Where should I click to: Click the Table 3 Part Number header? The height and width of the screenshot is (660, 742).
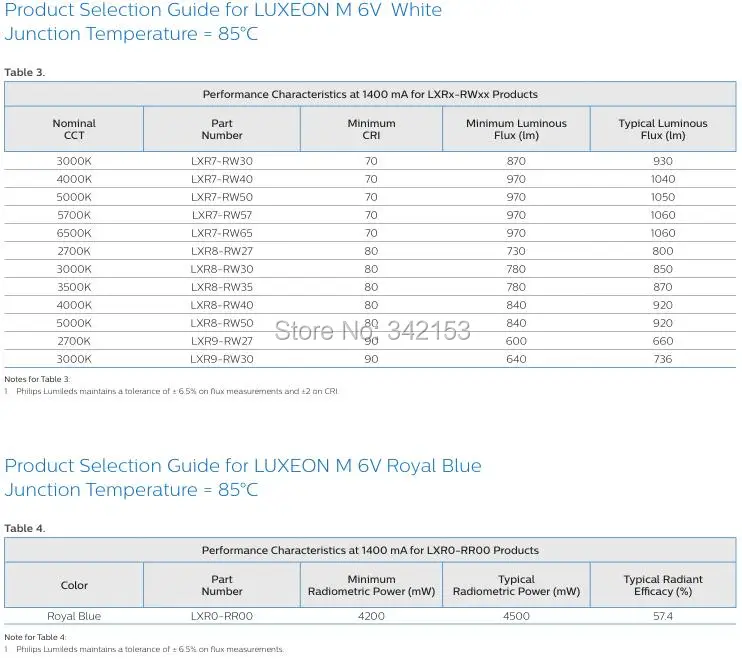coord(221,129)
